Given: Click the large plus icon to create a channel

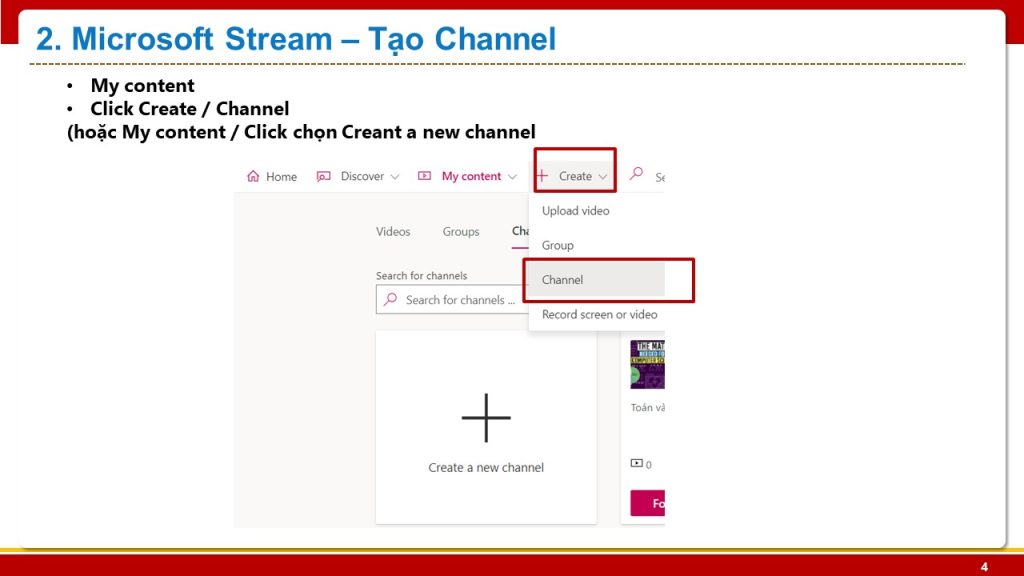Looking at the screenshot, I should click(x=486, y=418).
